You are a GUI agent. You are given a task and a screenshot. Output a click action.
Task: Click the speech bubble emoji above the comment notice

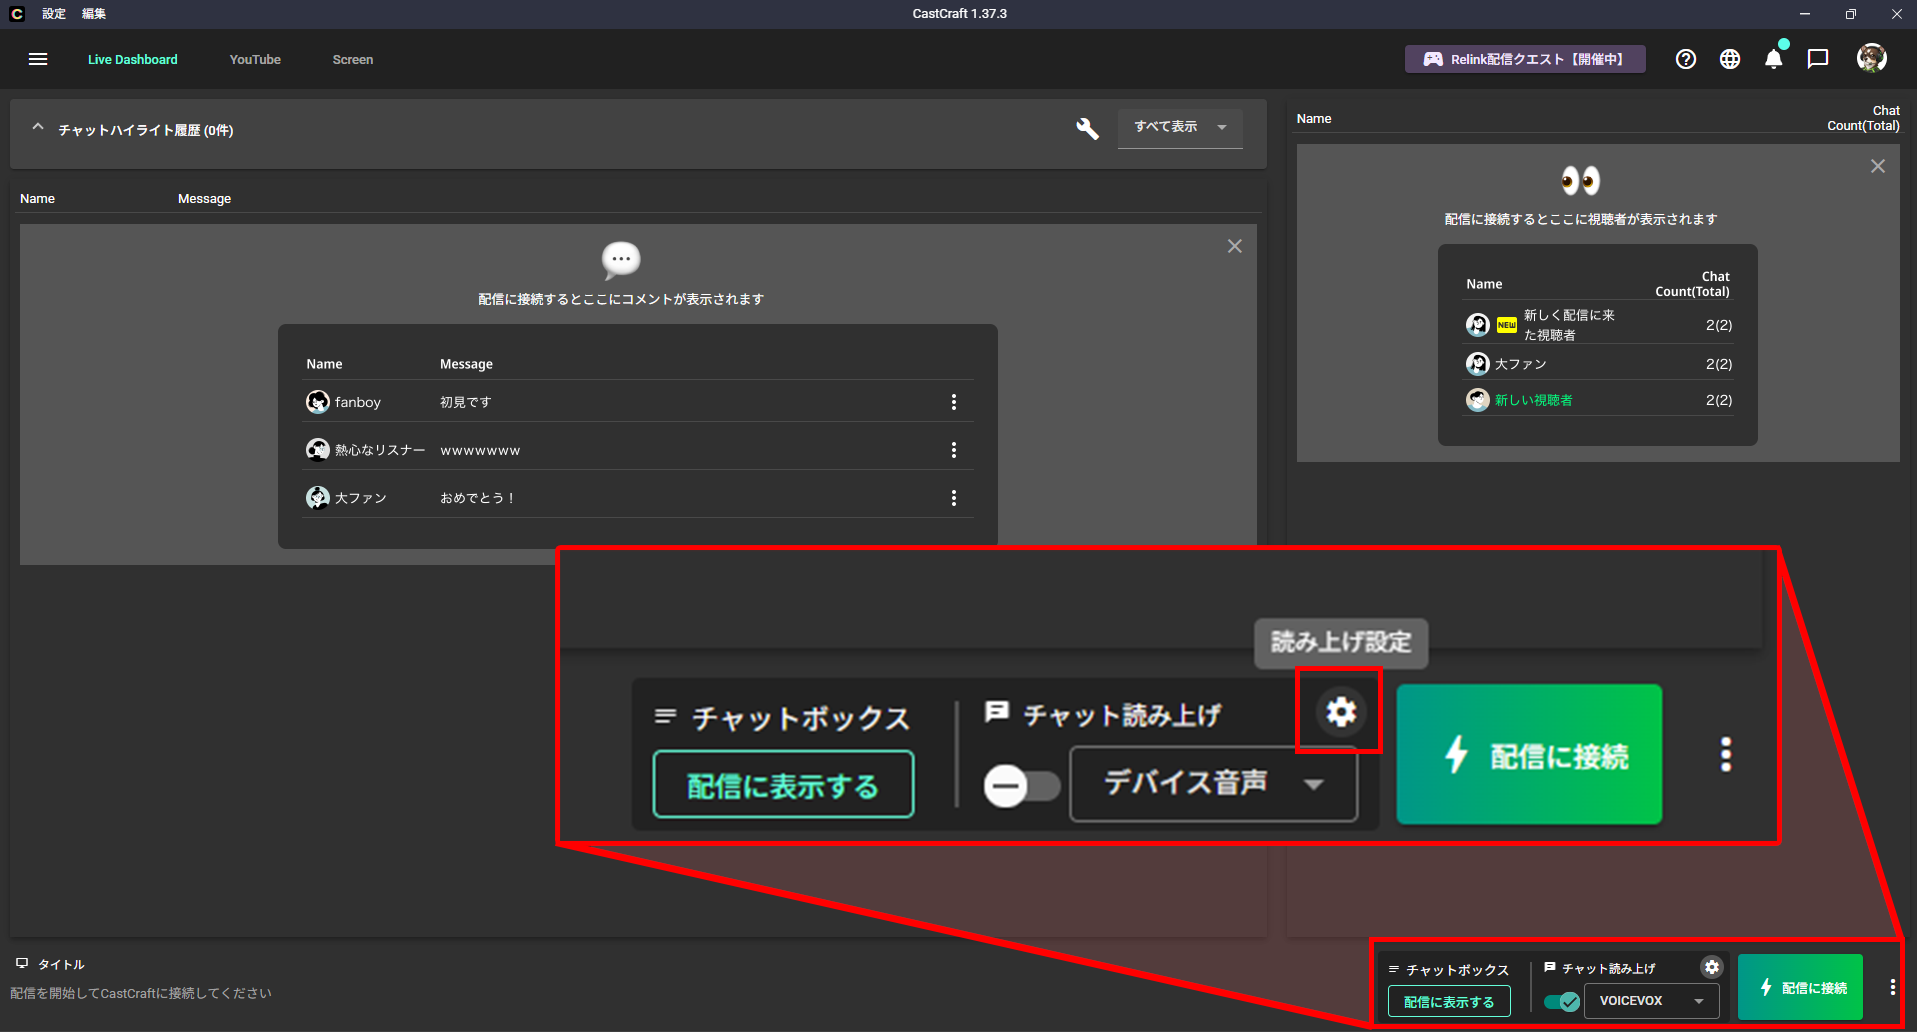[621, 260]
